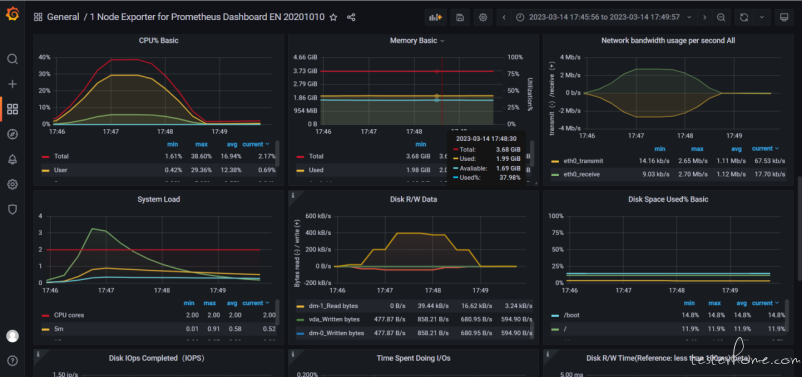Open the search dashboards icon
Viewport: 802px width, 377px height.
pos(12,59)
